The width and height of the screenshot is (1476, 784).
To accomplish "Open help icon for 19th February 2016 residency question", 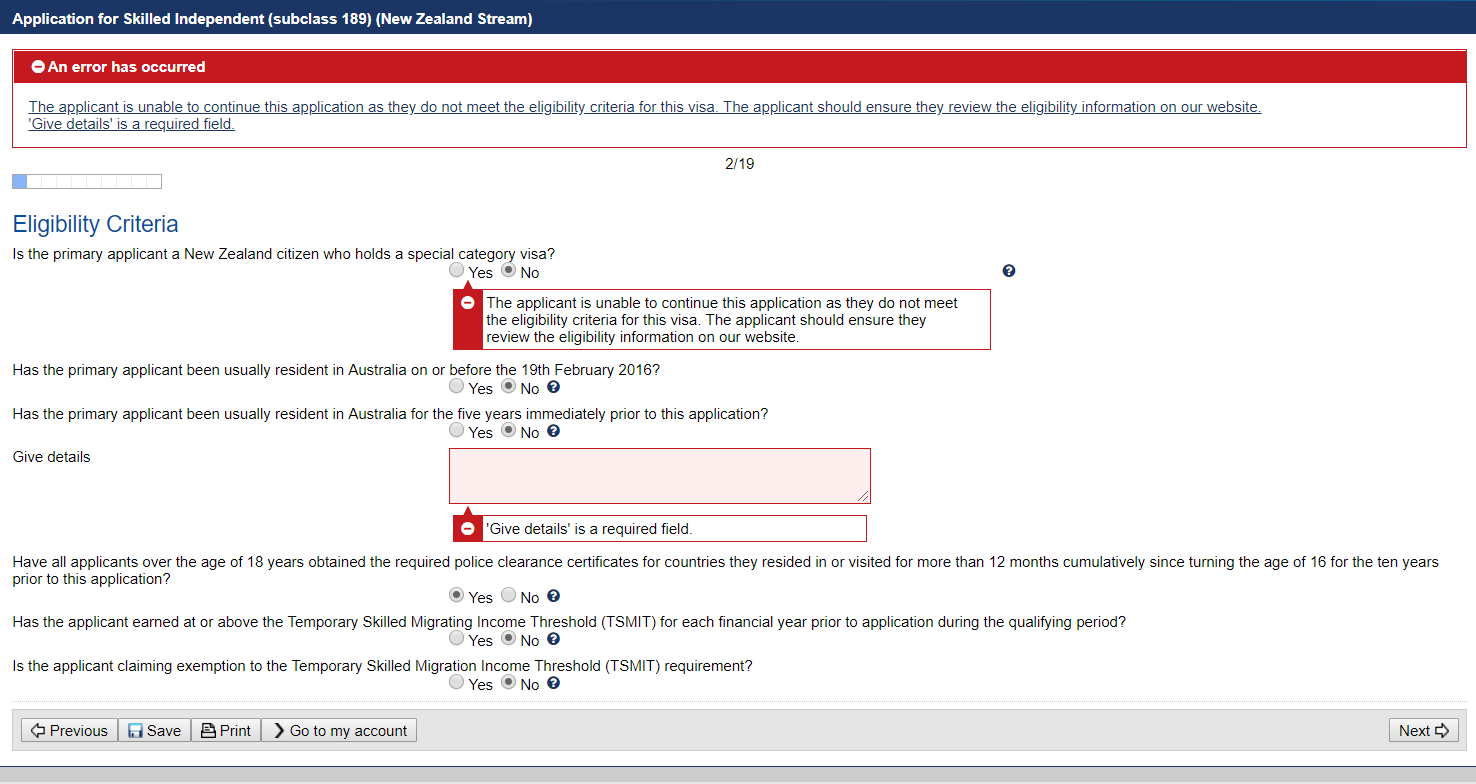I will point(553,387).
